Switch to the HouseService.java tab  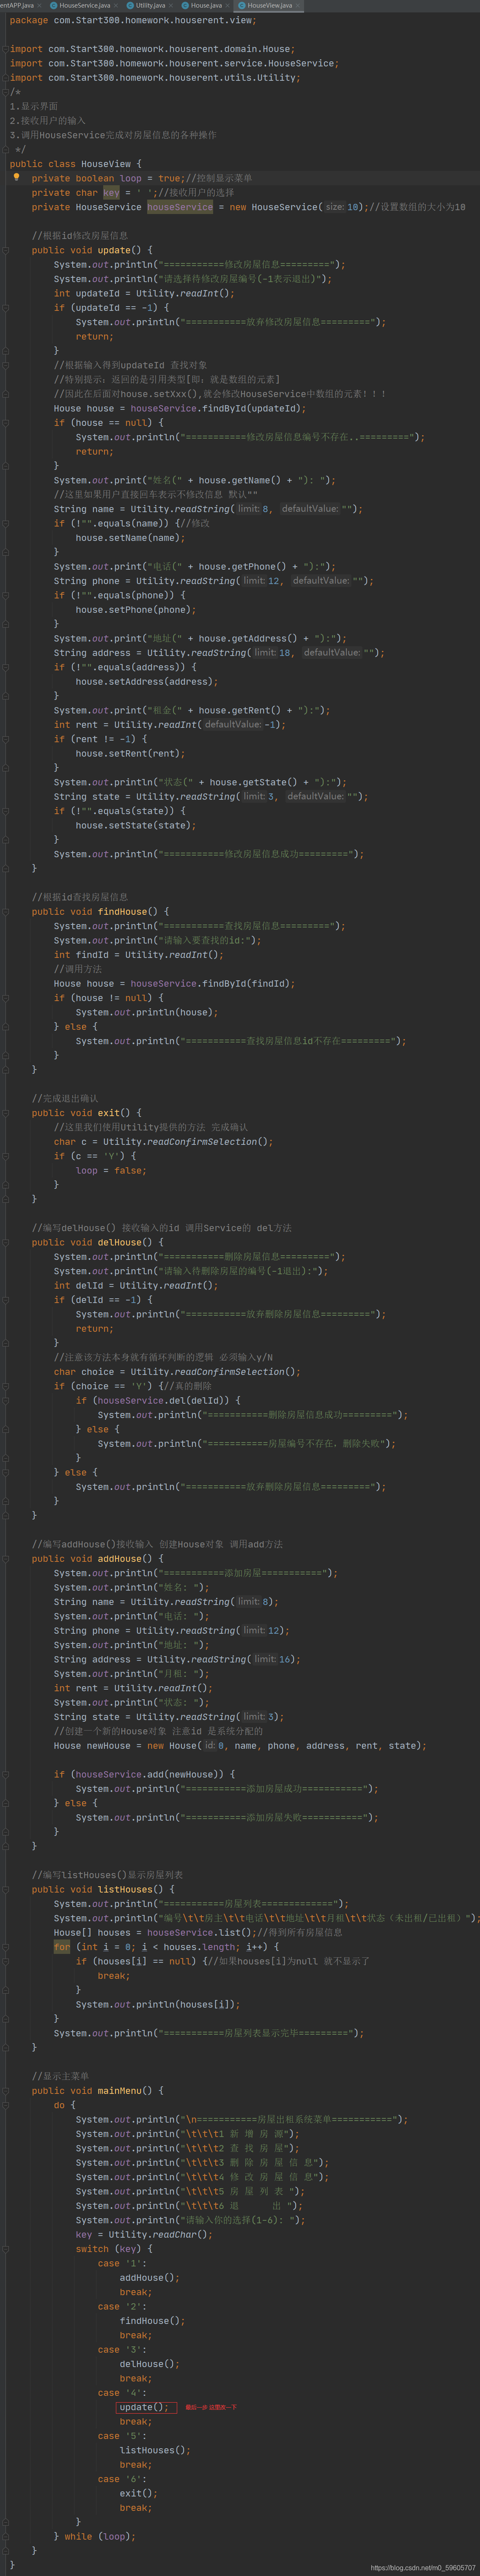(x=84, y=5)
